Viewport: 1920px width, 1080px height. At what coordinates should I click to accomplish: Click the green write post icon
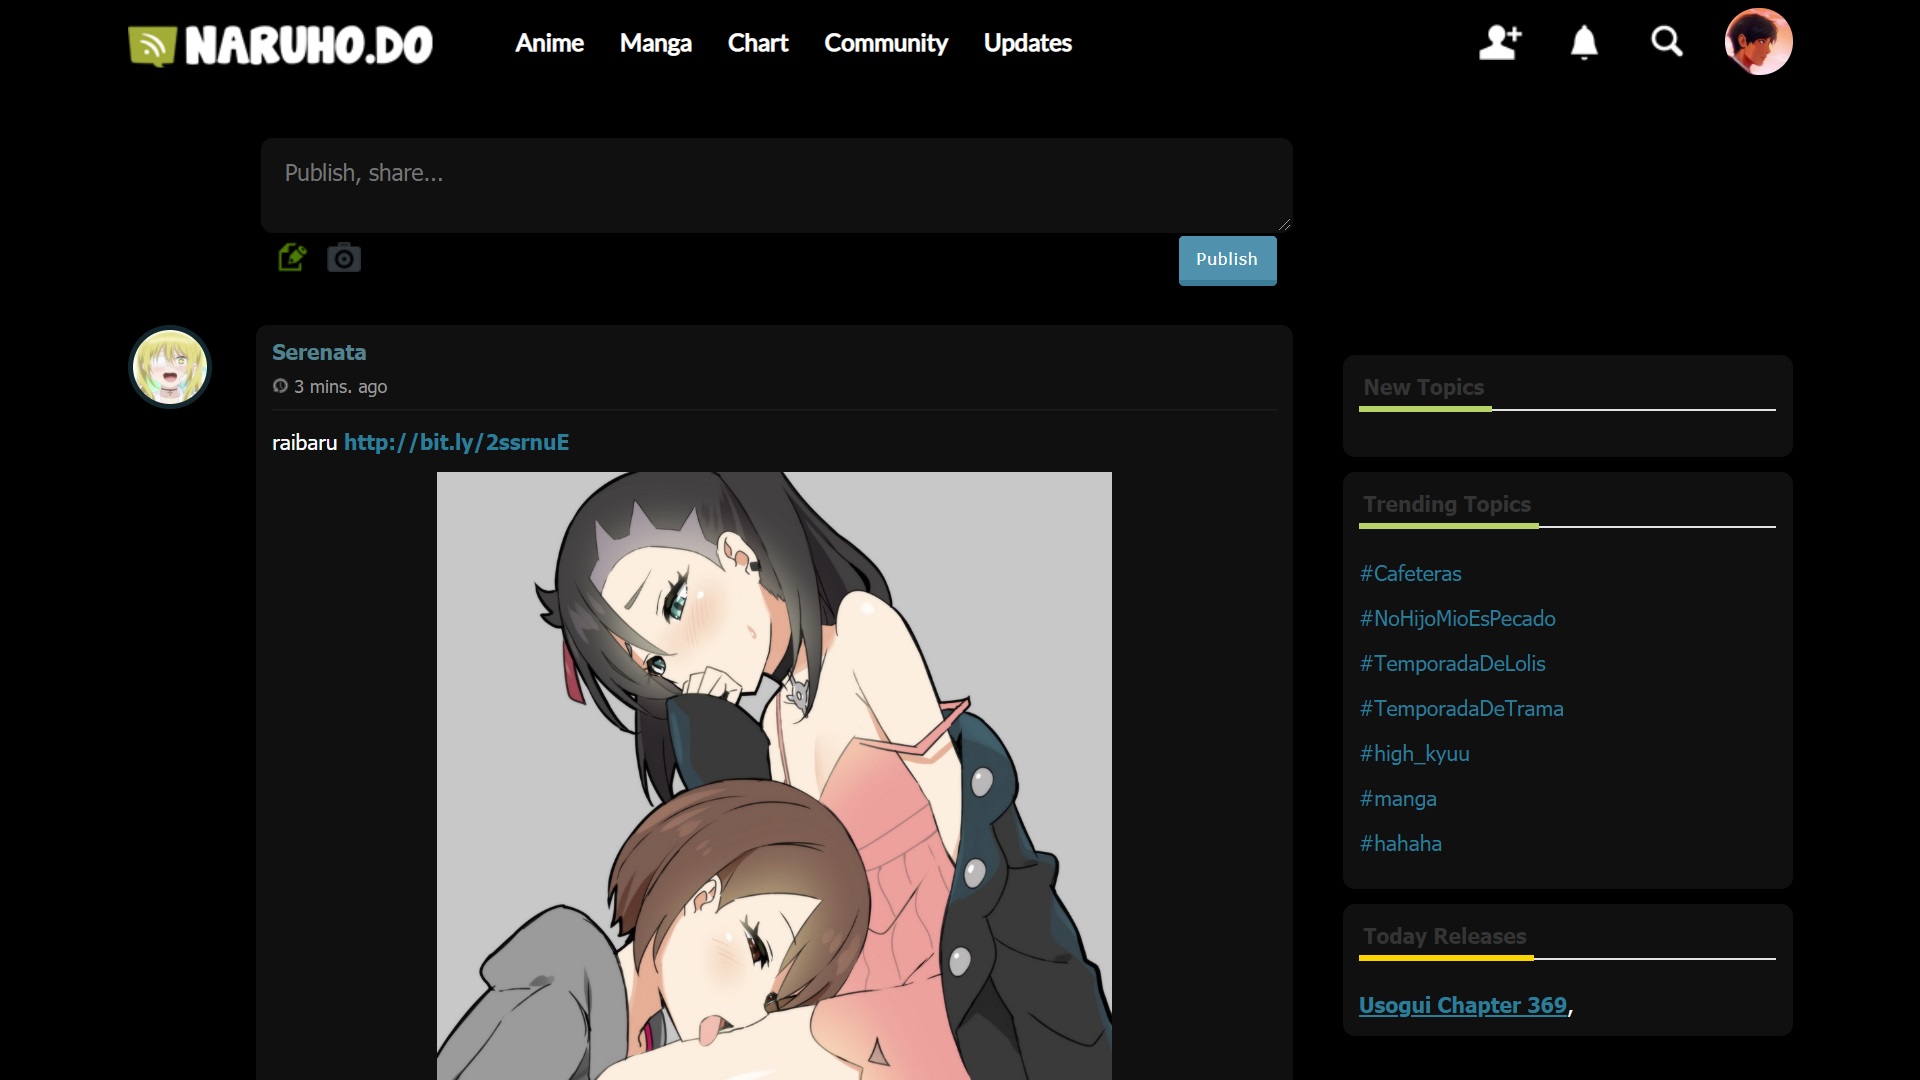click(x=292, y=258)
